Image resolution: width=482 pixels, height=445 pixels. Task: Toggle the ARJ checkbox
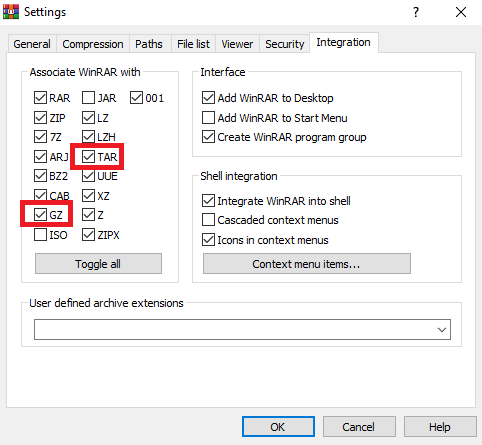[40, 156]
